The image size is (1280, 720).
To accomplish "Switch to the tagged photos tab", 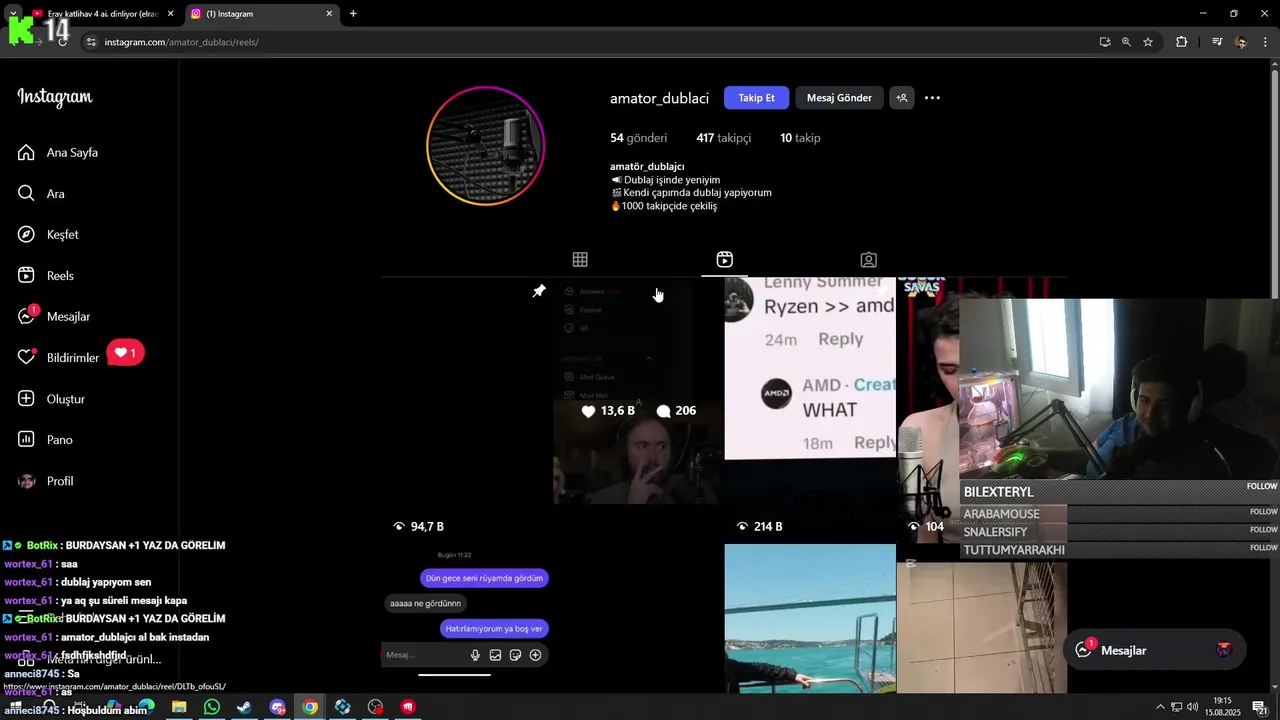I will pos(869,260).
